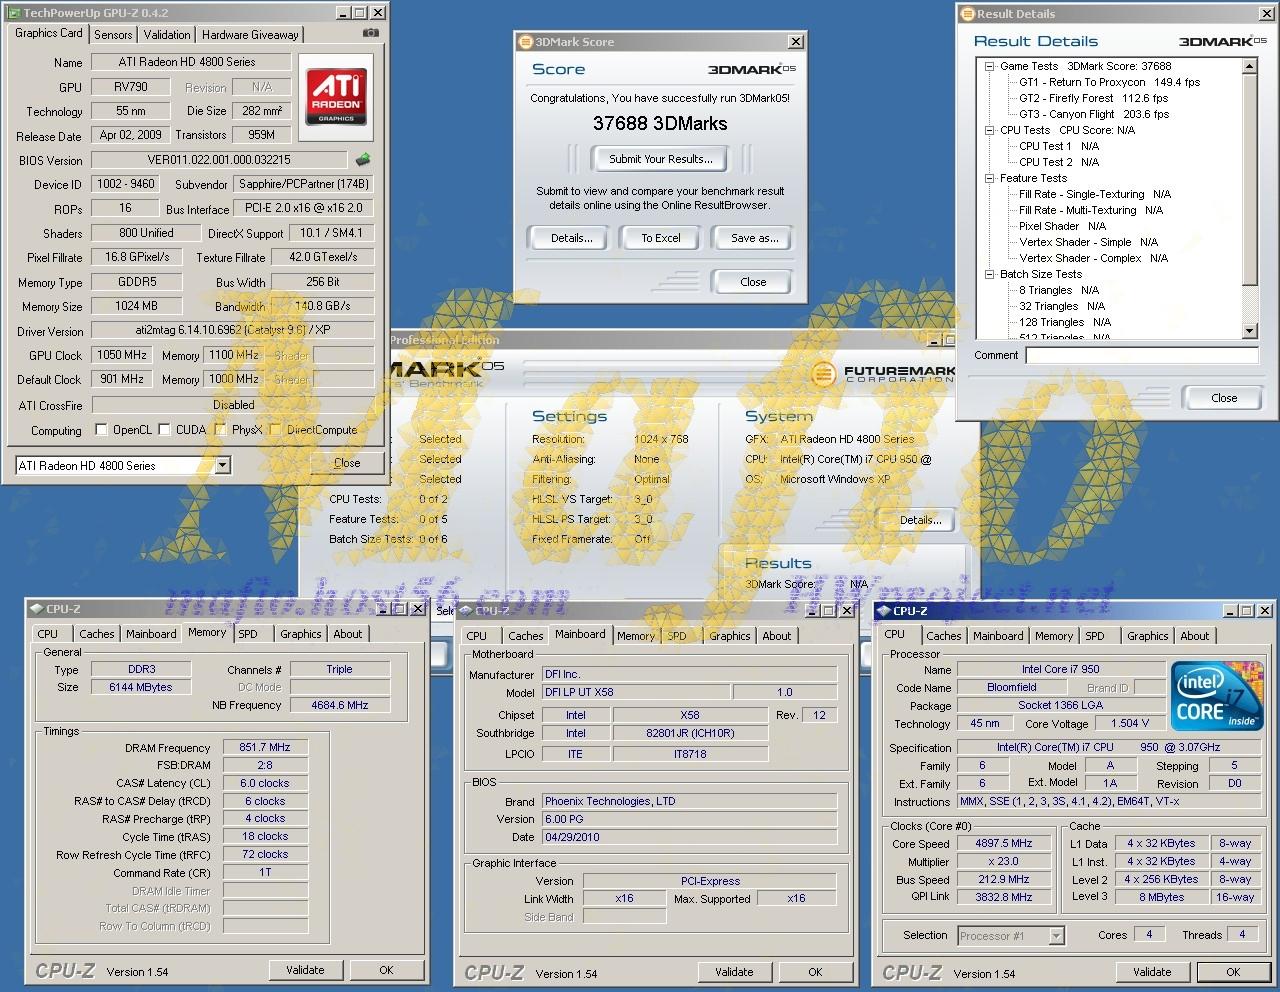Open SPD tab in CPU-Z Memory window

tap(248, 634)
